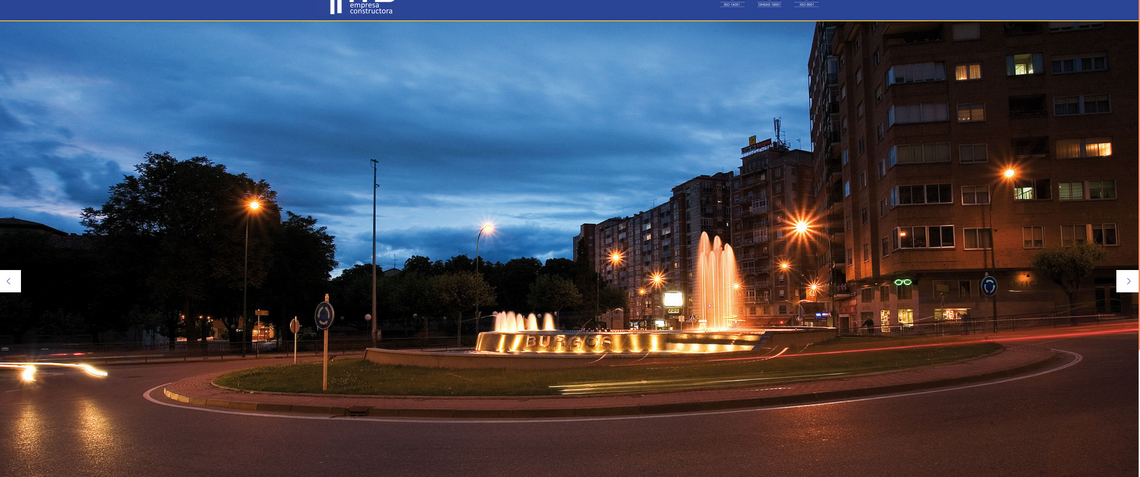Click the small tree right of the brick building
This screenshot has width=1140, height=477.
click(x=1067, y=266)
